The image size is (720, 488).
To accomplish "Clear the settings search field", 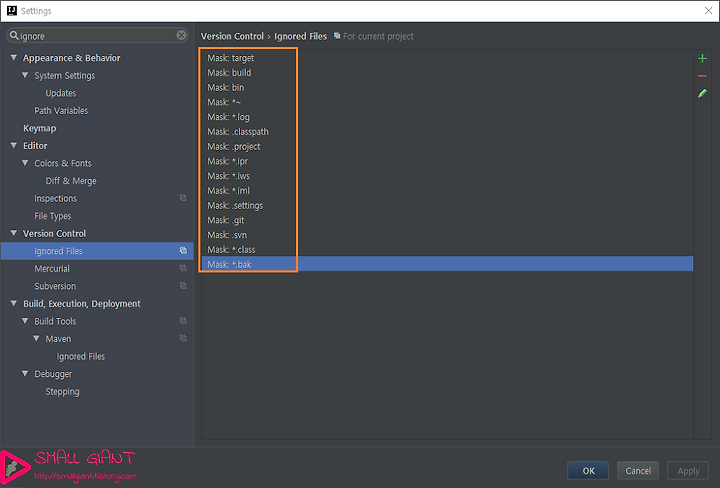I will click(x=181, y=35).
